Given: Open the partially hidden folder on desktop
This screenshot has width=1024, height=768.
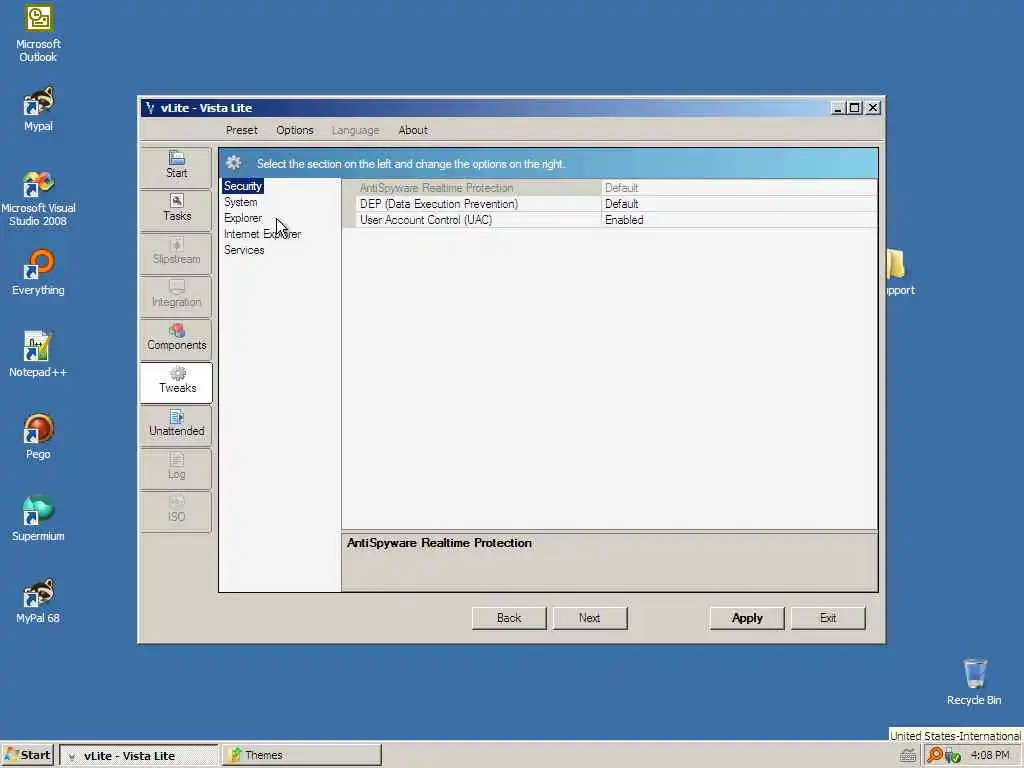Looking at the screenshot, I should click(x=900, y=272).
